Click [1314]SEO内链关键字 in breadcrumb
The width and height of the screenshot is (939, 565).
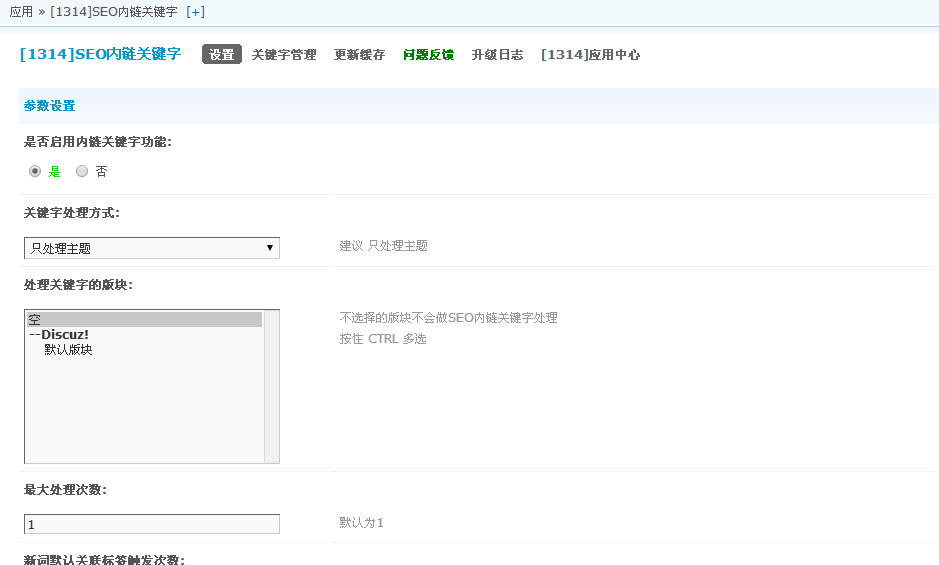pyautogui.click(x=114, y=12)
